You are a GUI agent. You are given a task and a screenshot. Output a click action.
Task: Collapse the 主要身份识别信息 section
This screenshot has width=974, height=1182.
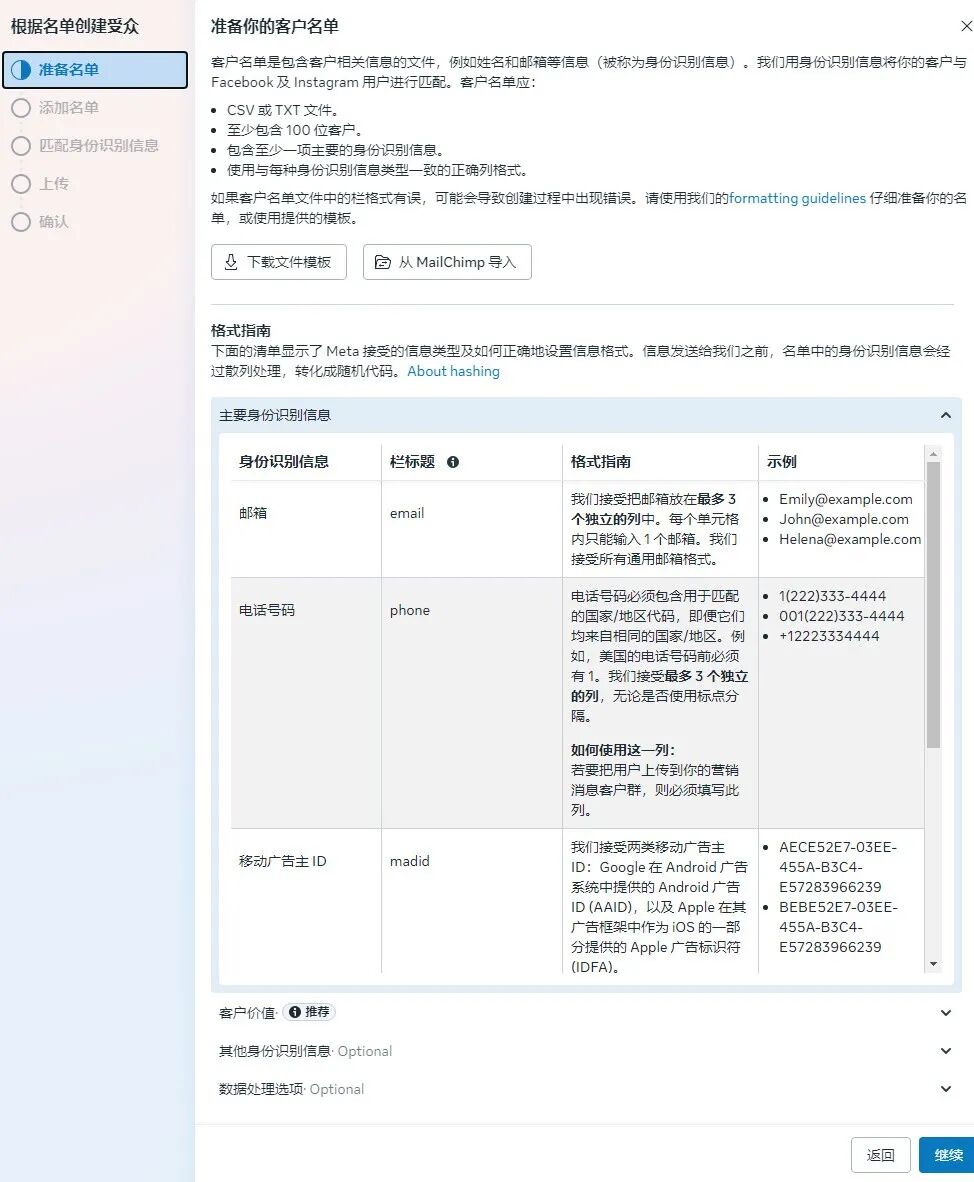coord(945,415)
